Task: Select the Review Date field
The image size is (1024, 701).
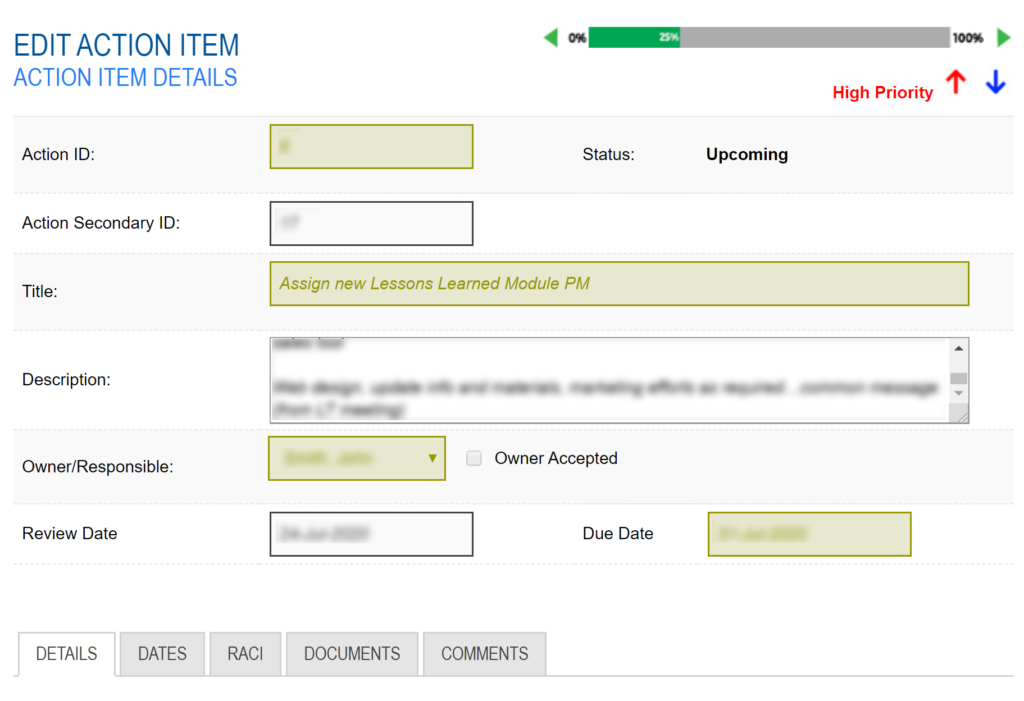Action: point(371,534)
